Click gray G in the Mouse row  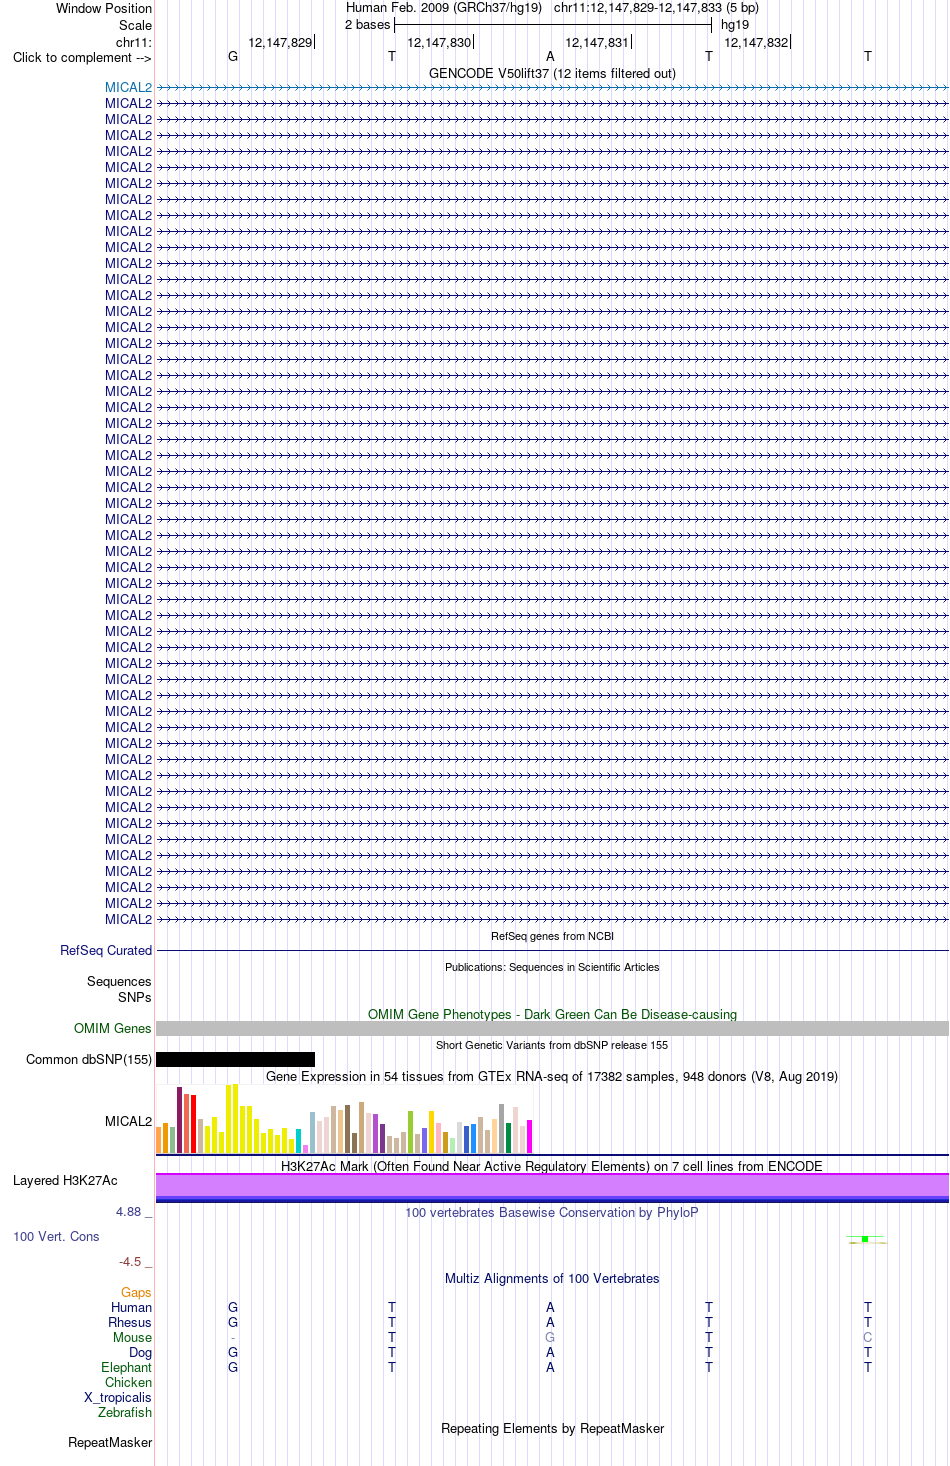tap(550, 1337)
